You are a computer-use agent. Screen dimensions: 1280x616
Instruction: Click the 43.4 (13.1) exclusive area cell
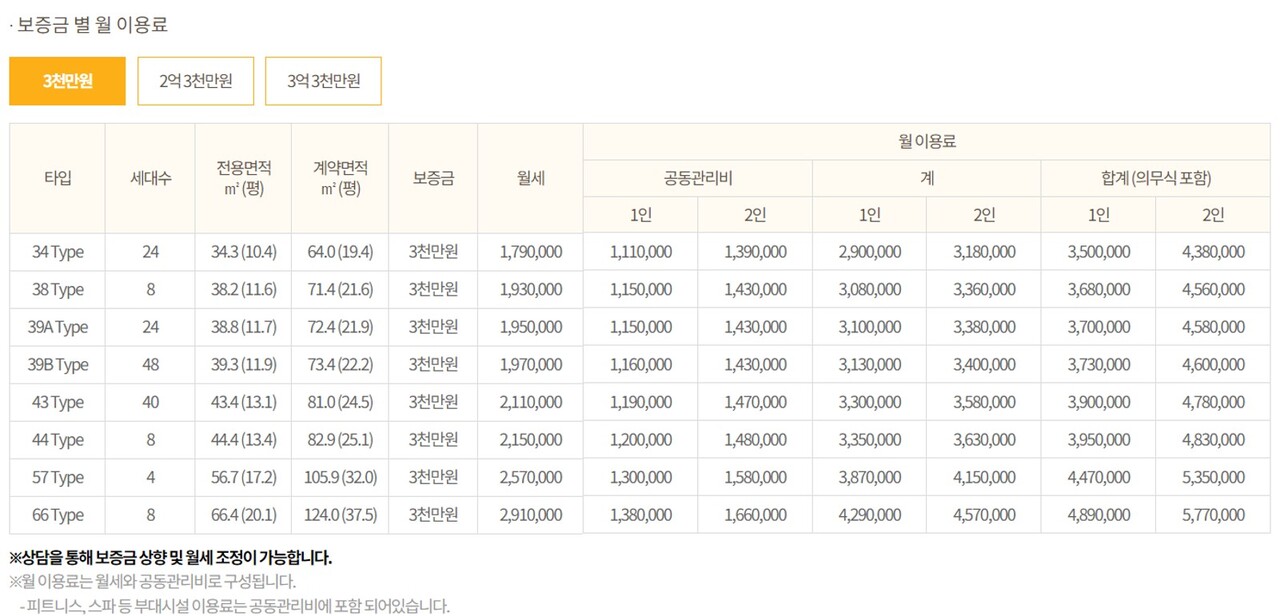(x=243, y=402)
